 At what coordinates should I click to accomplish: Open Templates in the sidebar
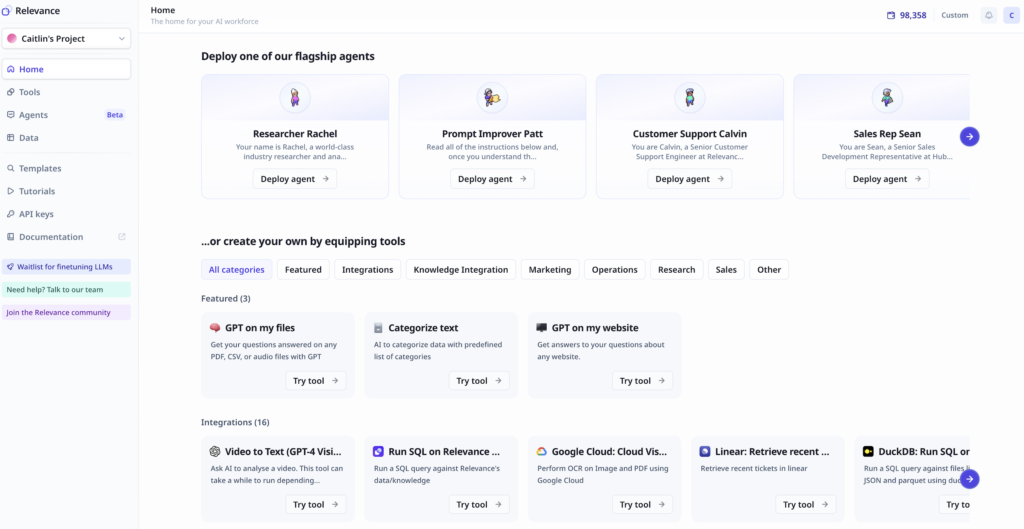click(66, 168)
